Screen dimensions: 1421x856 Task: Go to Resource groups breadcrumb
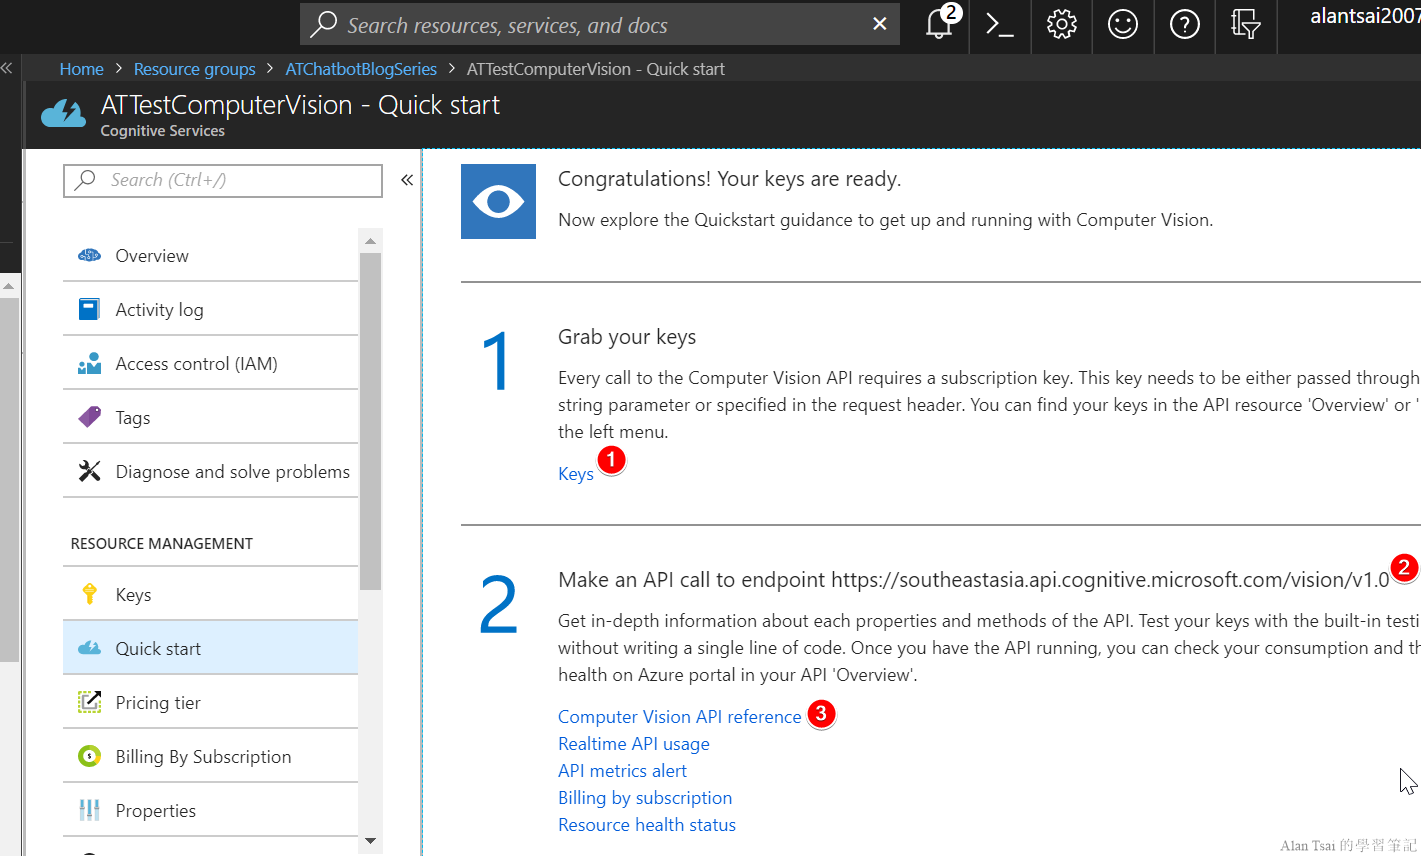tap(195, 69)
